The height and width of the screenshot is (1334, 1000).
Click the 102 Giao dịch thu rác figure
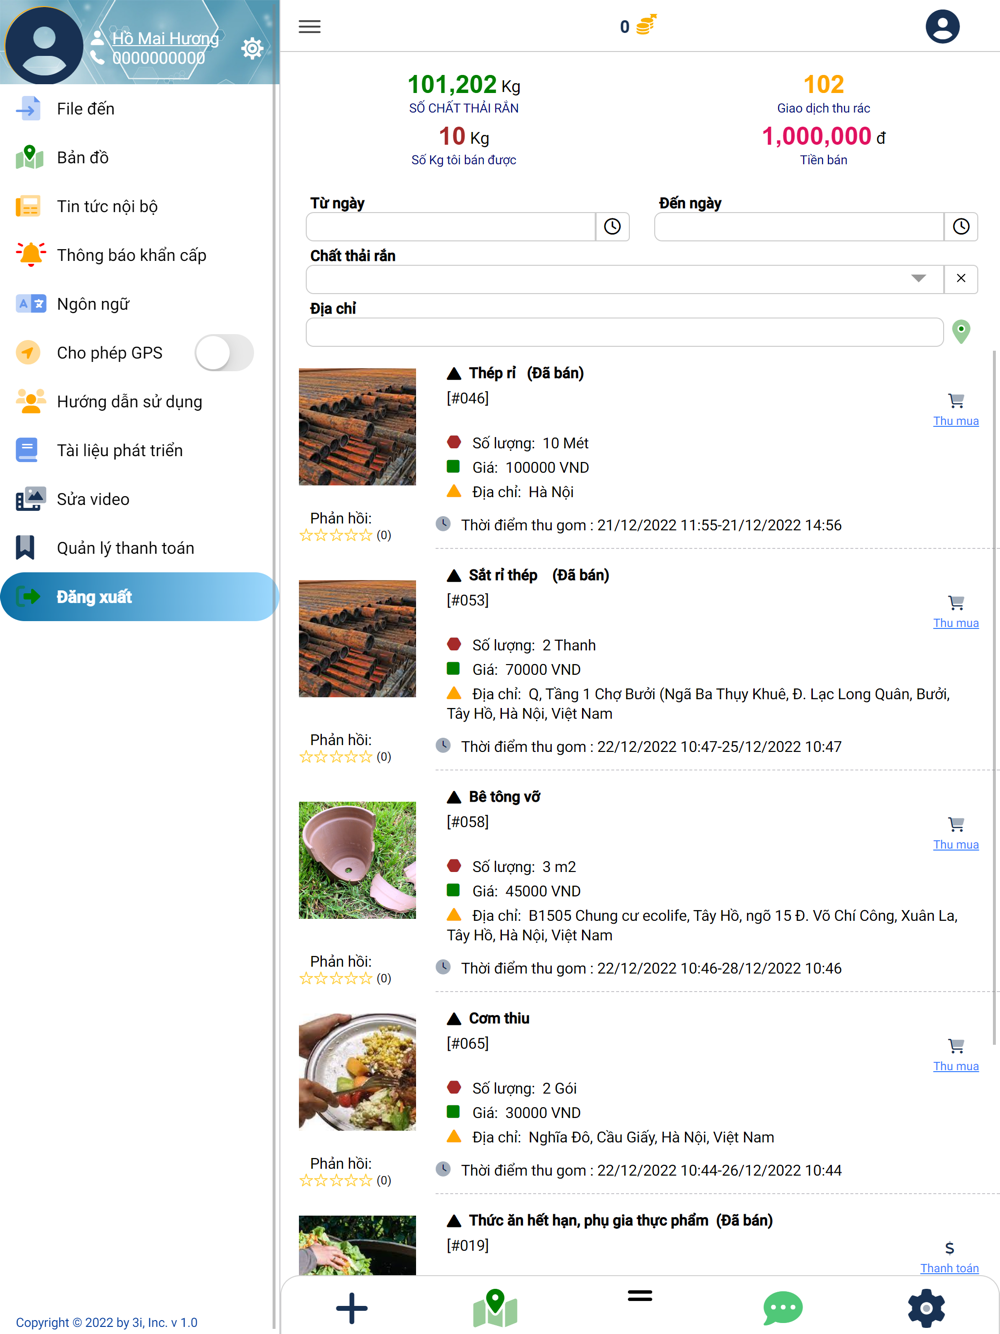824,85
